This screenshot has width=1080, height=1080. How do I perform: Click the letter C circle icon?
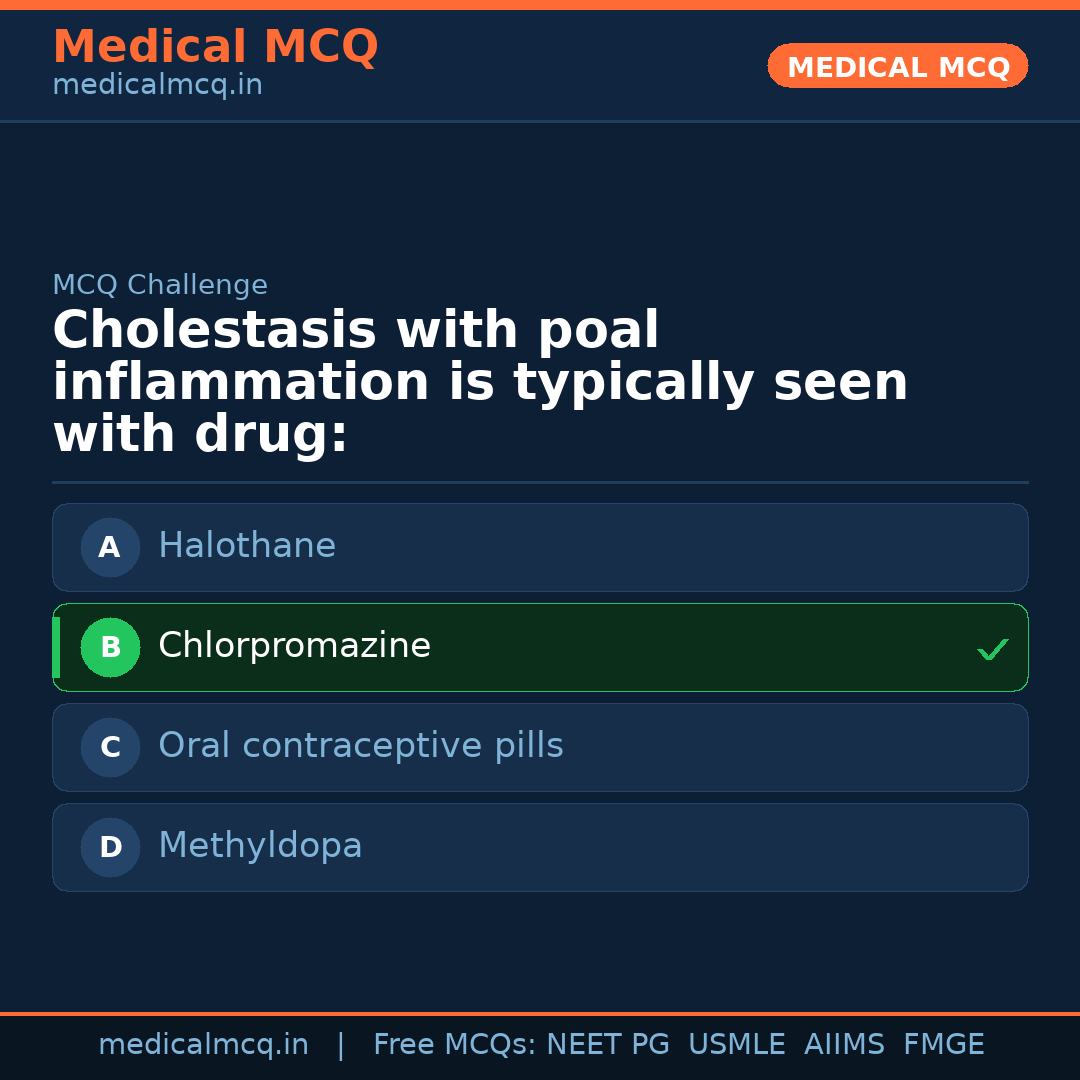click(110, 747)
